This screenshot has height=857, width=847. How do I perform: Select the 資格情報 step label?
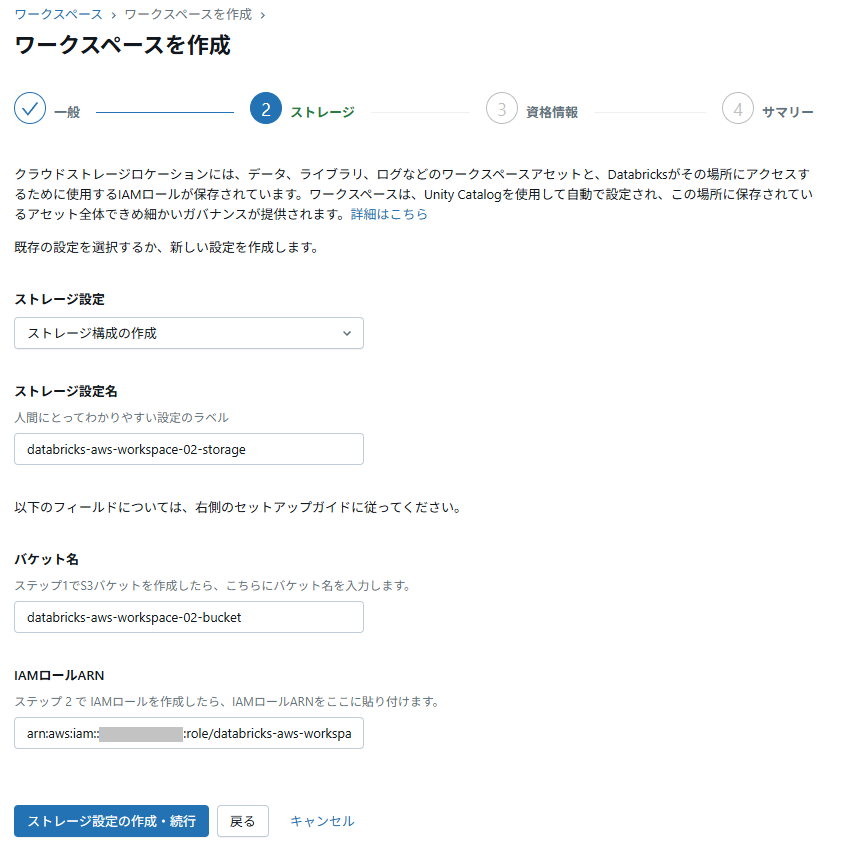[552, 112]
